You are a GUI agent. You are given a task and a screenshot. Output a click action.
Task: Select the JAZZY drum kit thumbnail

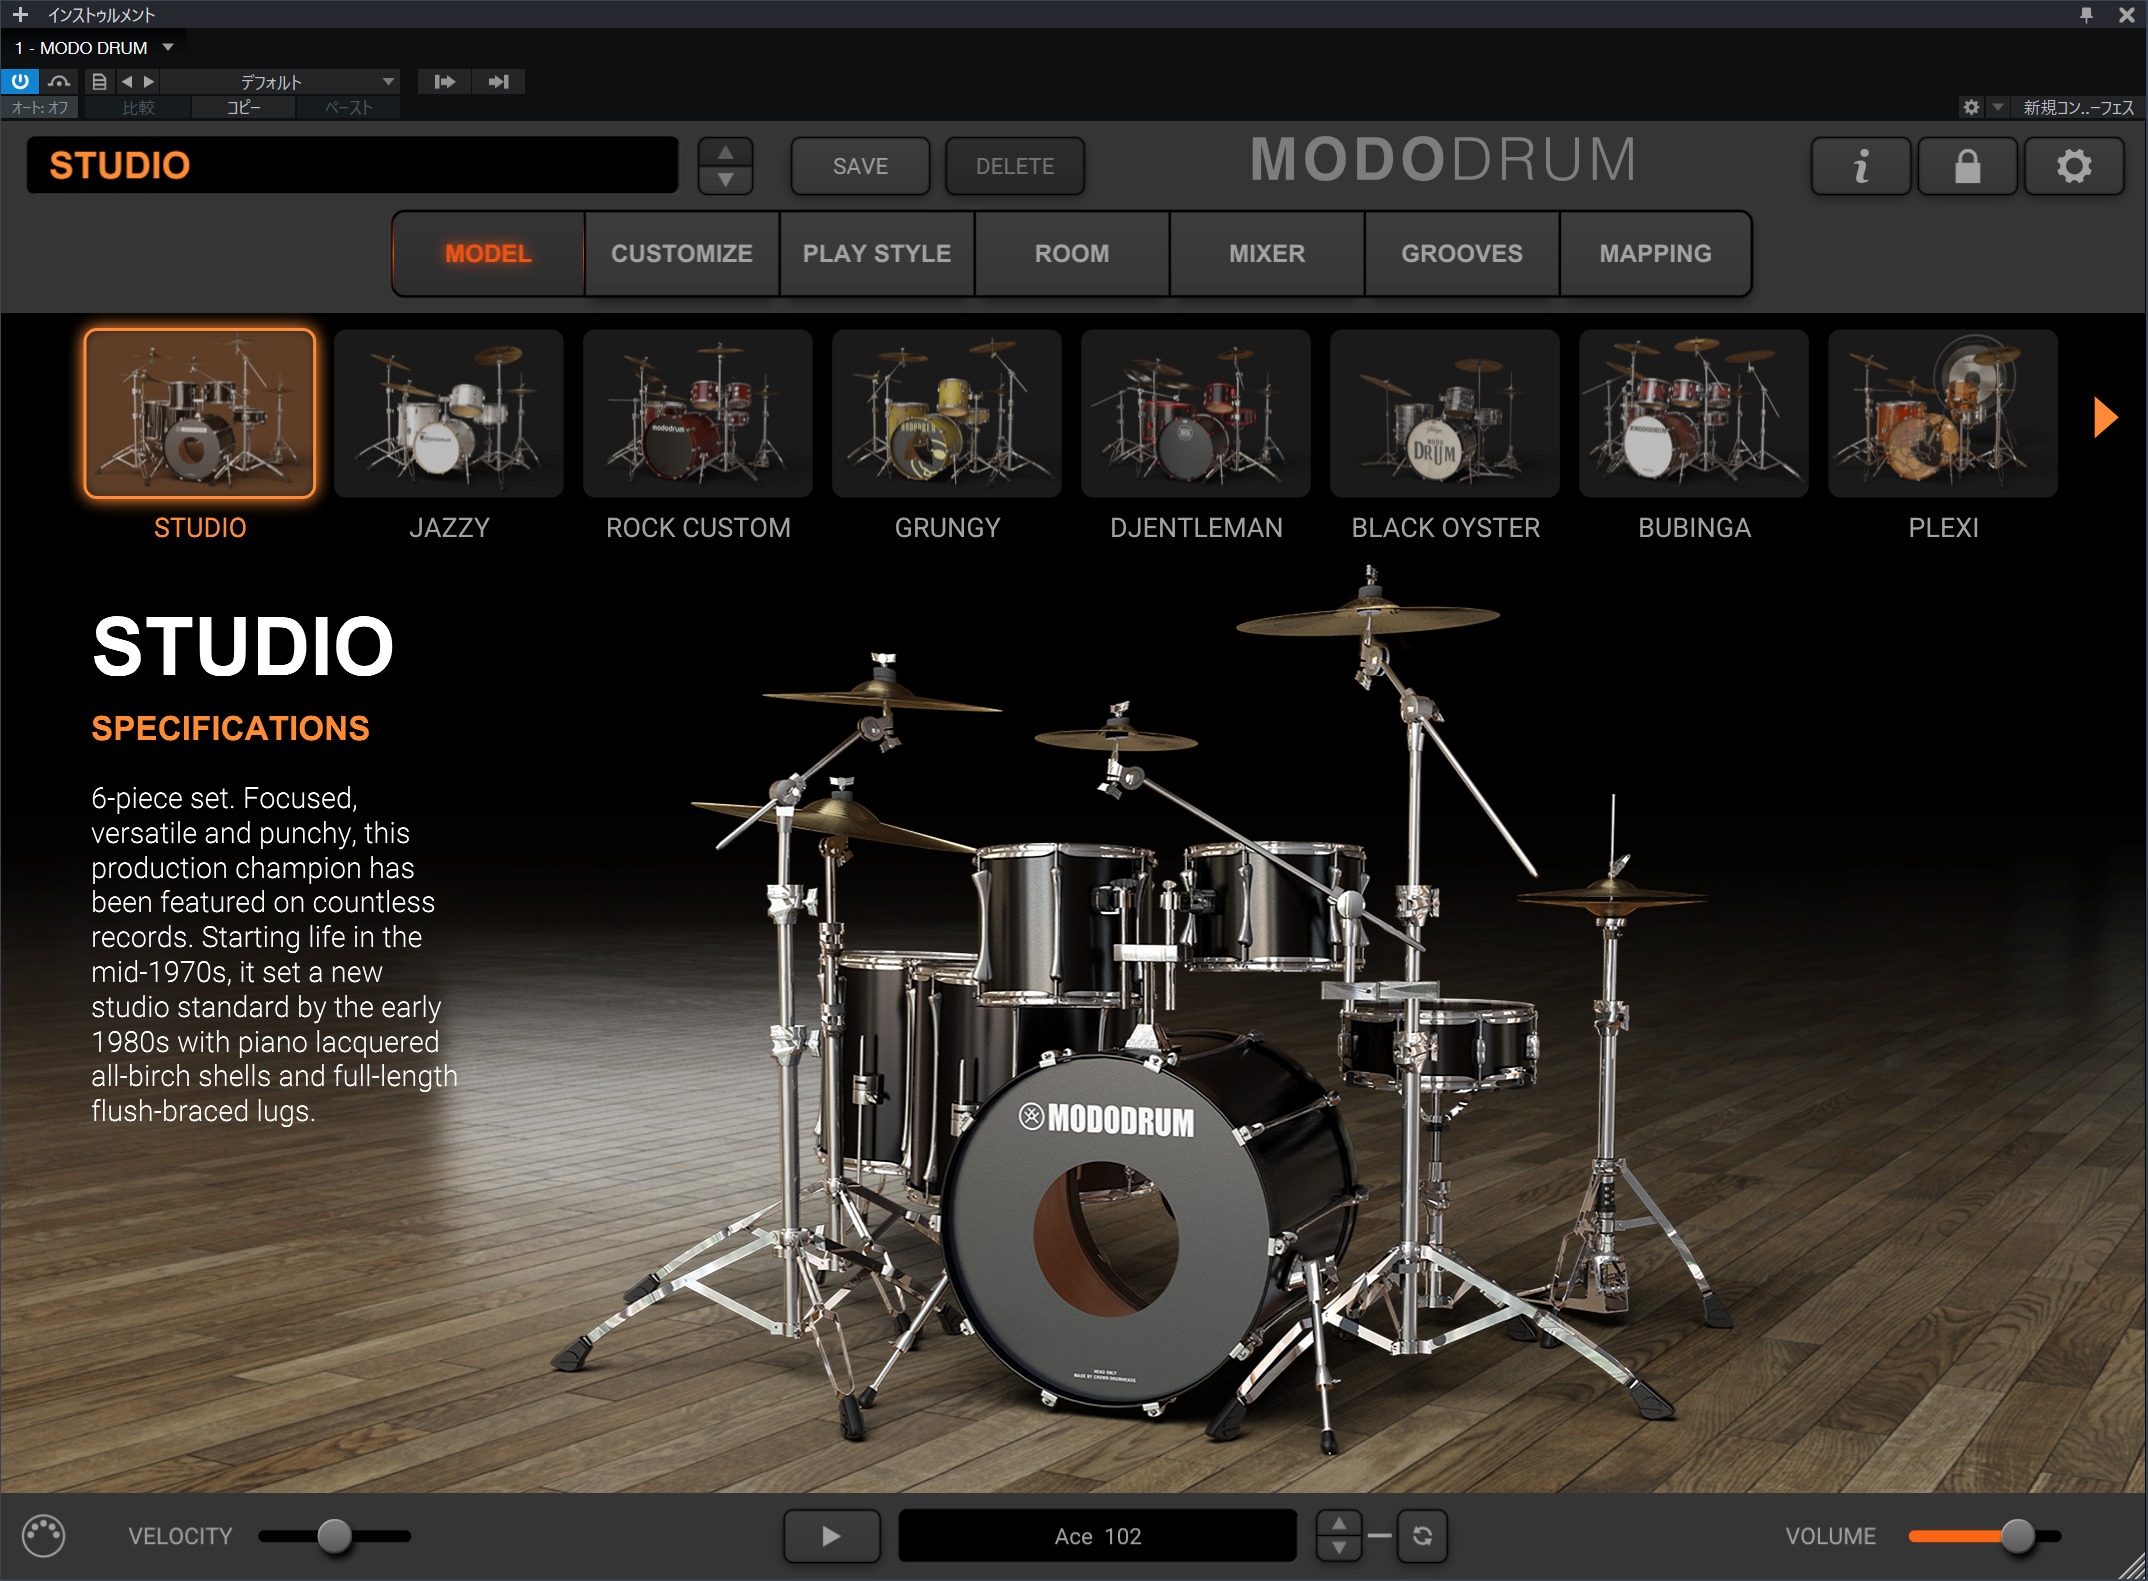[x=449, y=413]
